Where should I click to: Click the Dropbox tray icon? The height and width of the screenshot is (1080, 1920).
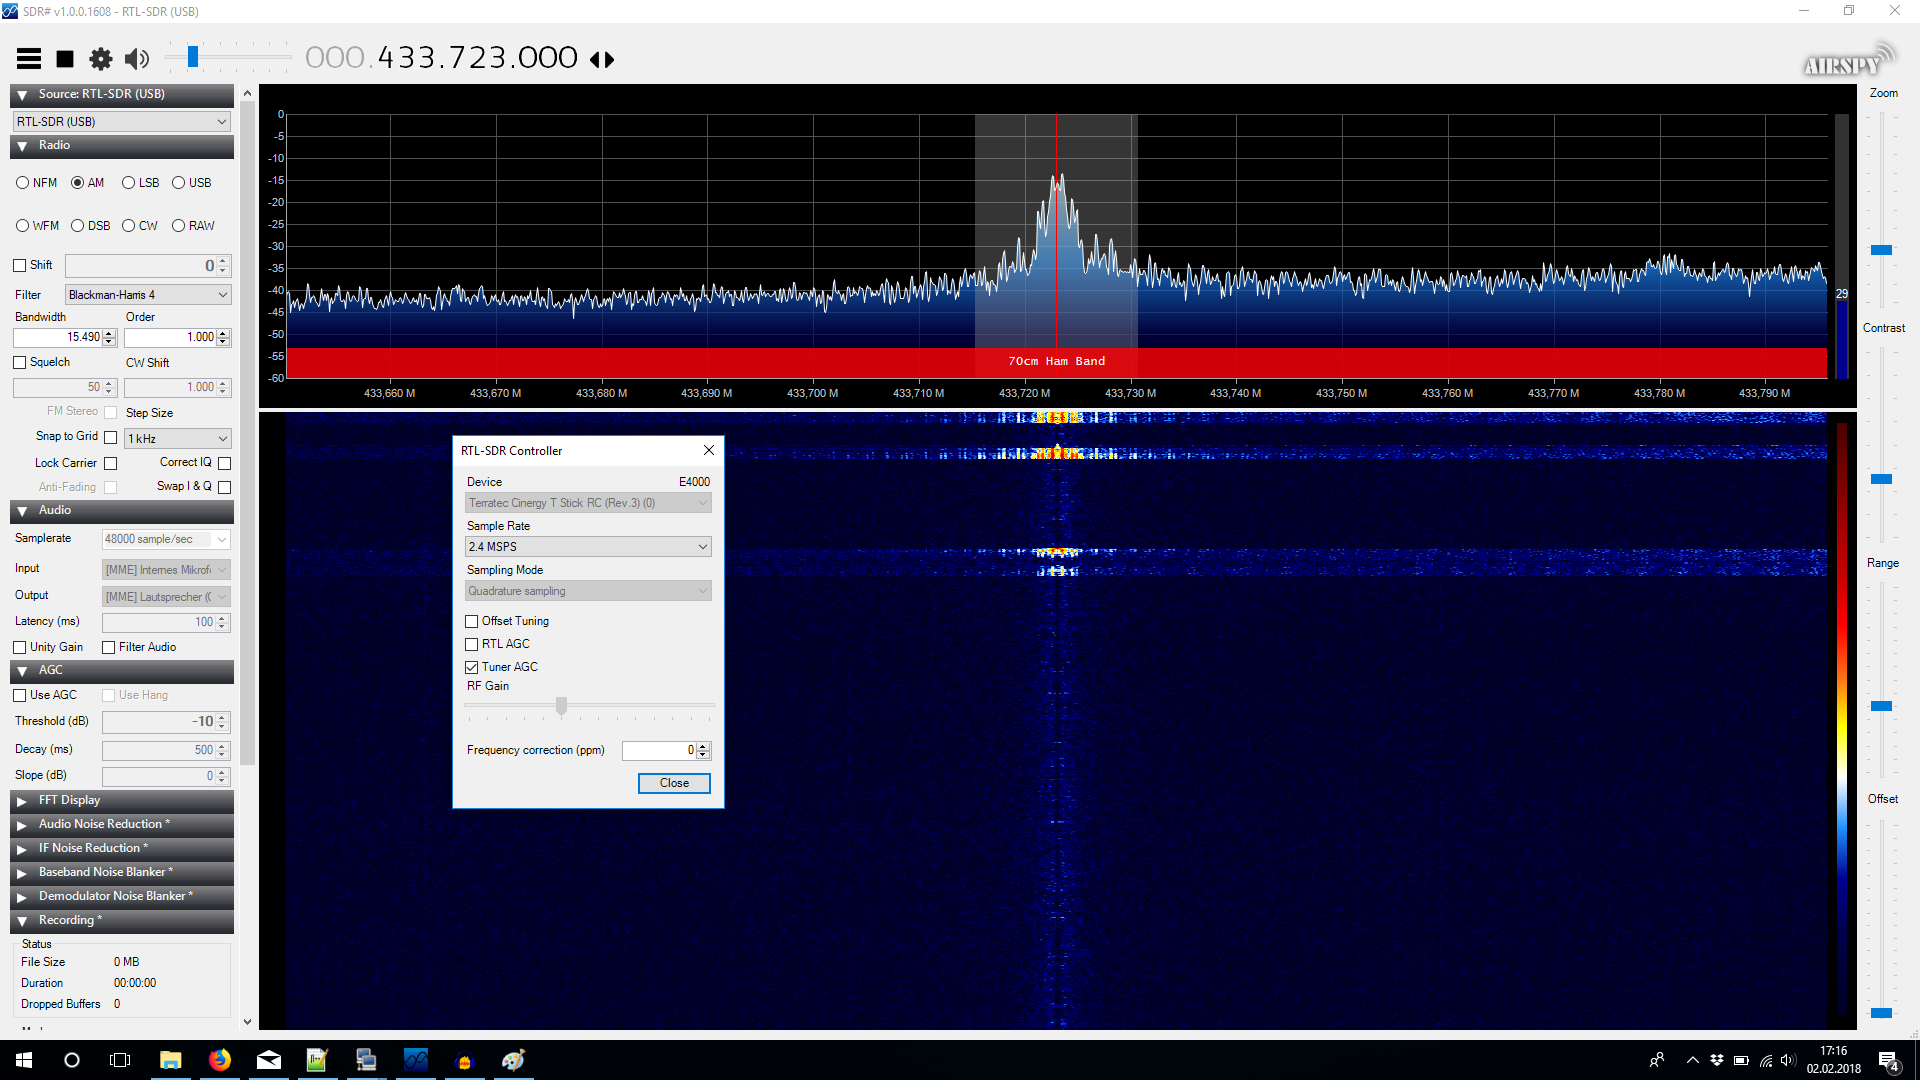[x=1717, y=1060]
